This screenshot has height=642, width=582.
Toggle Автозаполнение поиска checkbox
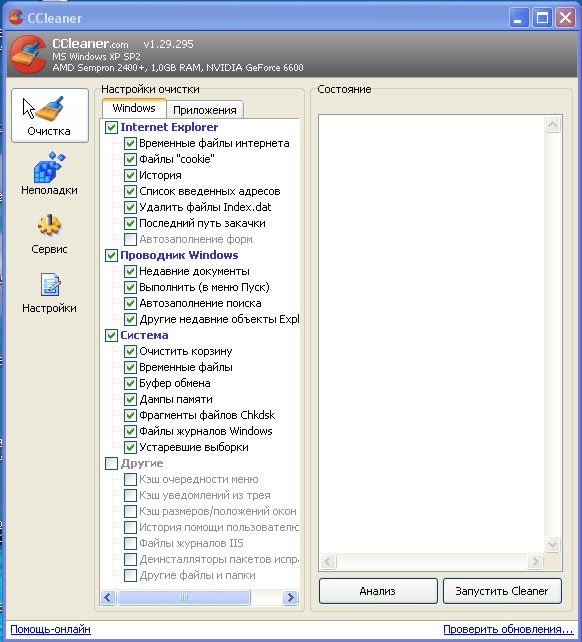pyautogui.click(x=130, y=303)
